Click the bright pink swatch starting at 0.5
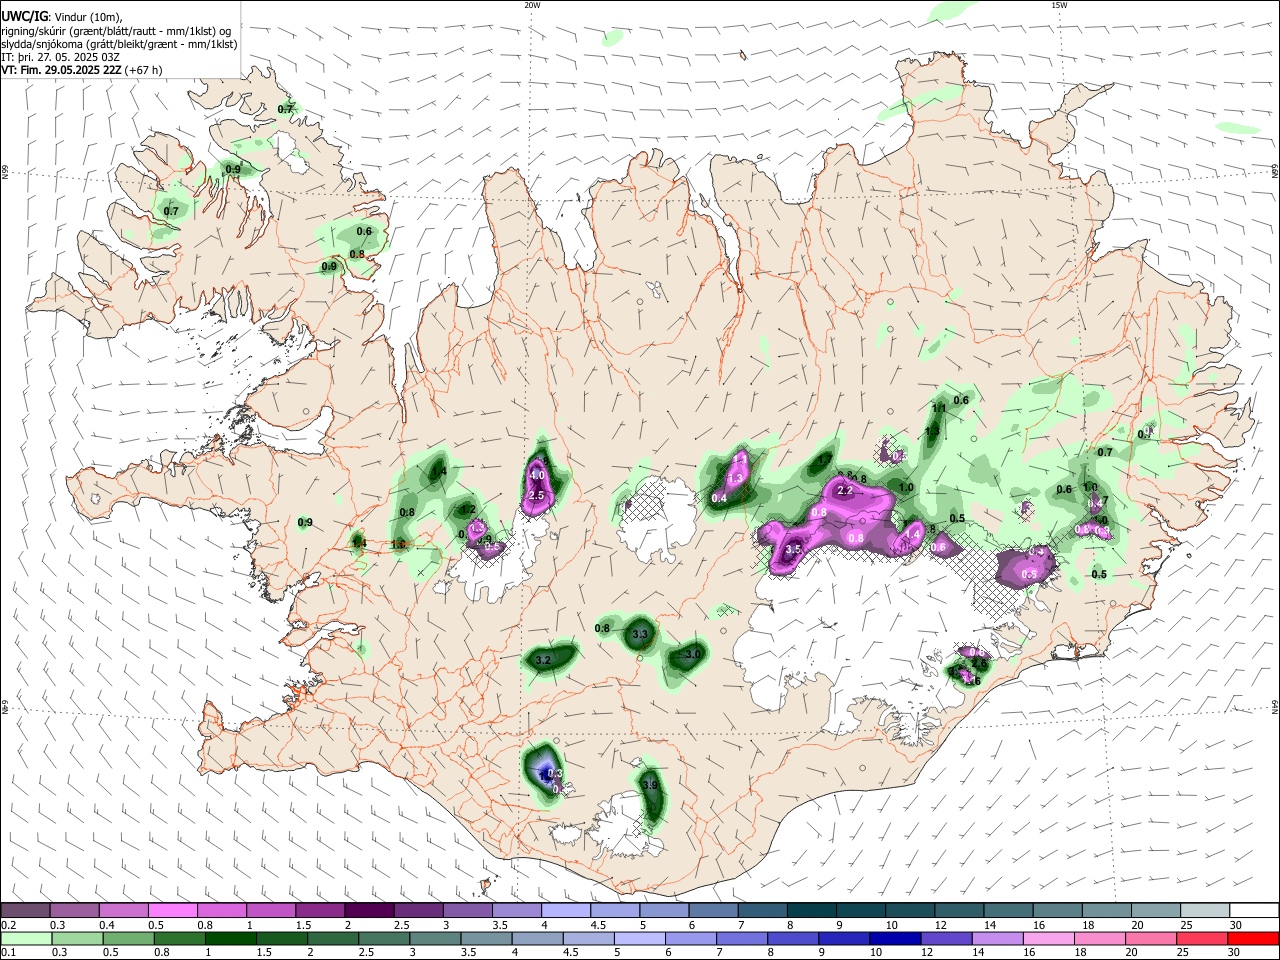Viewport: 1280px width, 960px height. click(x=173, y=911)
